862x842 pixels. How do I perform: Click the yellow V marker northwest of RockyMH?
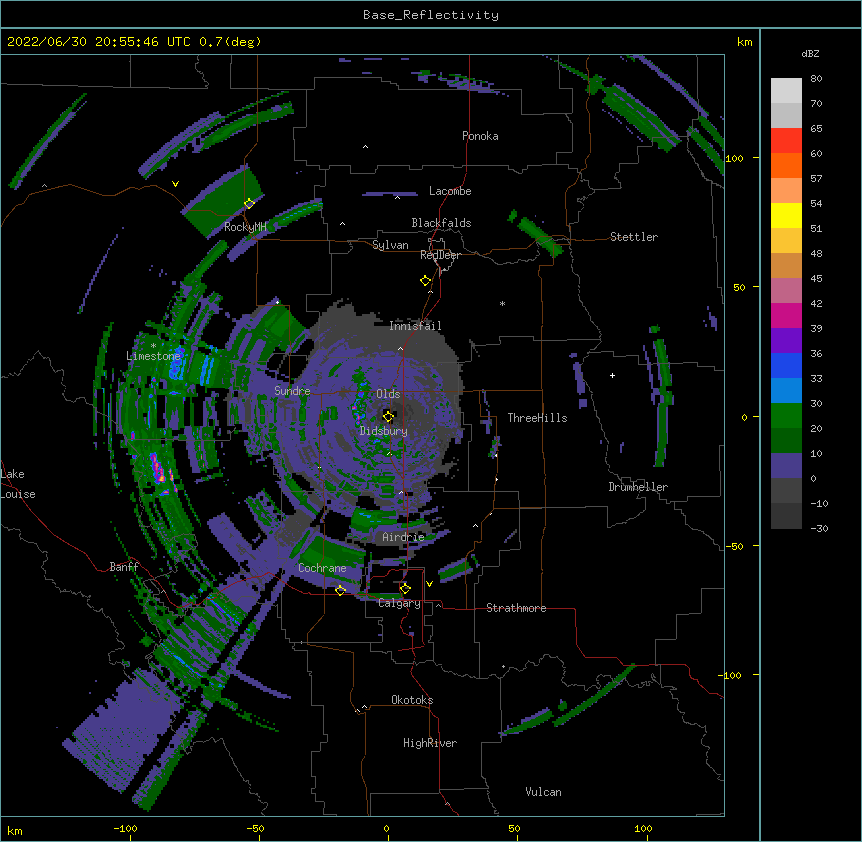click(x=175, y=184)
